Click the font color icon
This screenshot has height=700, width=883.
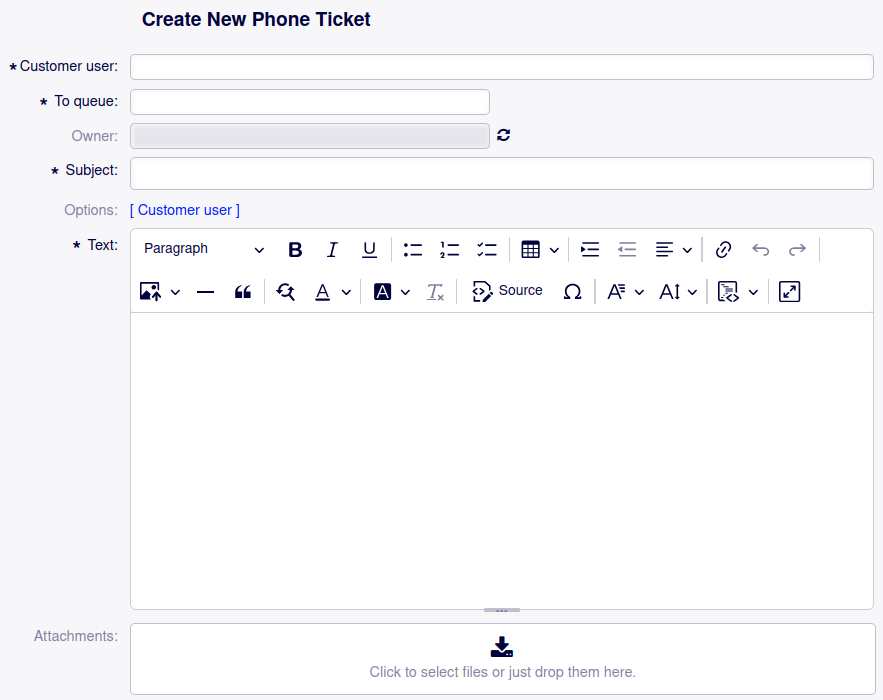pos(323,292)
